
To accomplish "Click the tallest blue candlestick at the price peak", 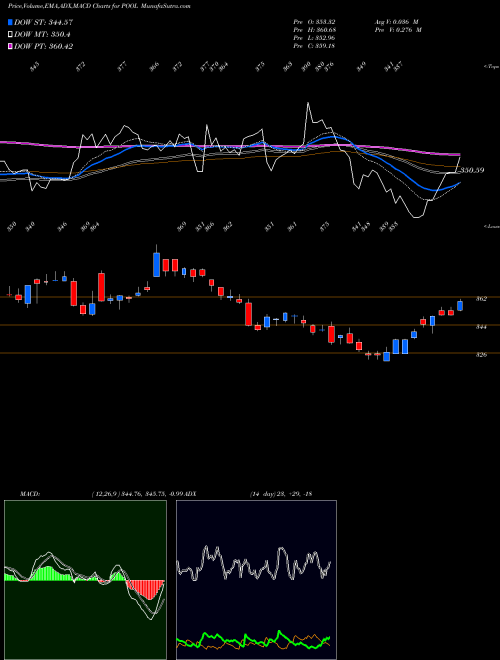I will tap(157, 264).
